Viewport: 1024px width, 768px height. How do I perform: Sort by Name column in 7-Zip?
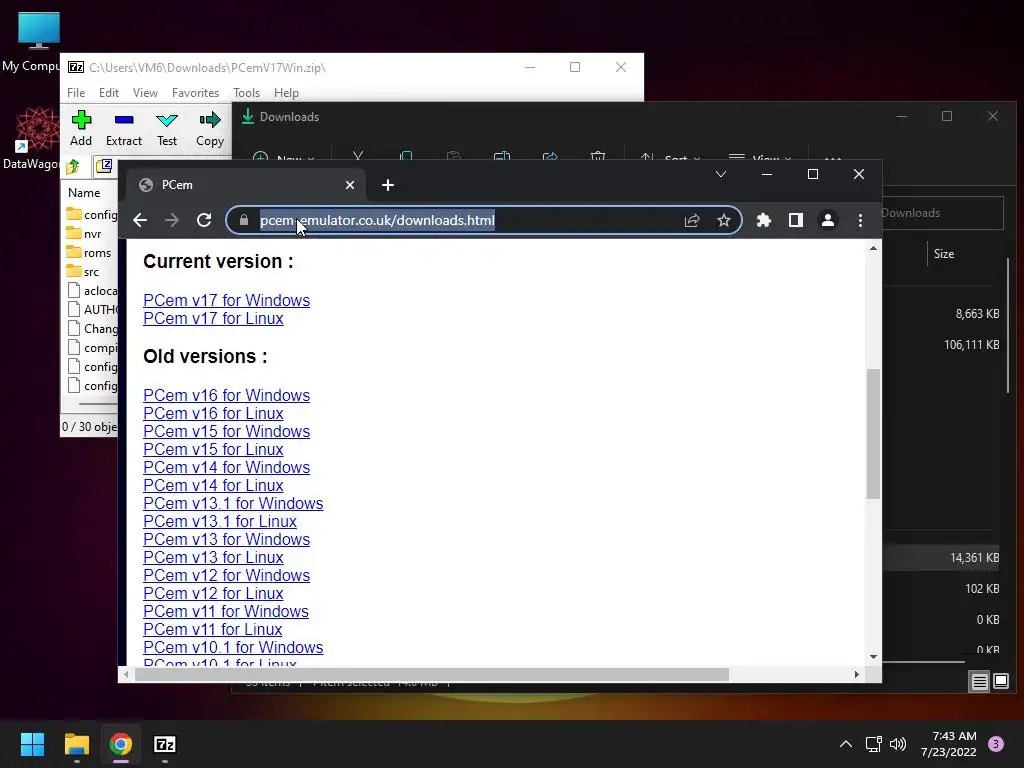click(84, 193)
